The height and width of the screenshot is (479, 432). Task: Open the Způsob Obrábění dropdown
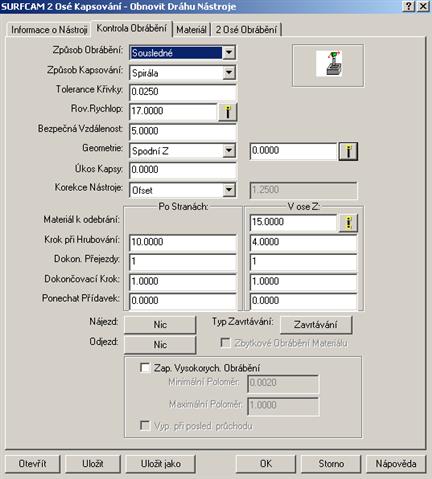[x=229, y=53]
